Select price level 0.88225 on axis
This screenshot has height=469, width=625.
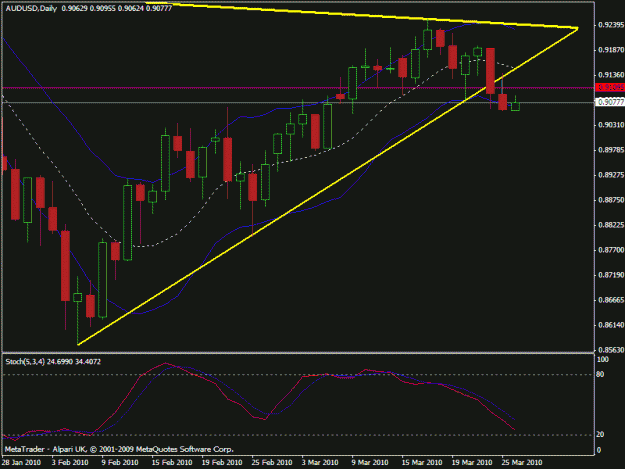pos(611,225)
